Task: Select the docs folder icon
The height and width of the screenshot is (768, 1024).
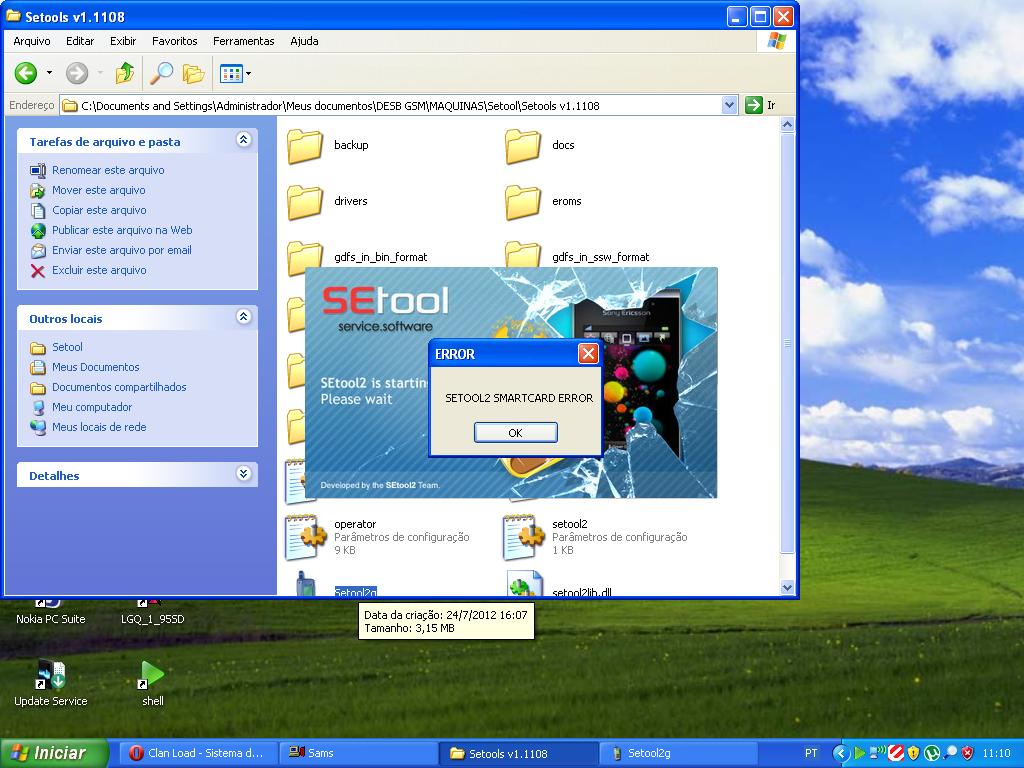Action: click(523, 146)
